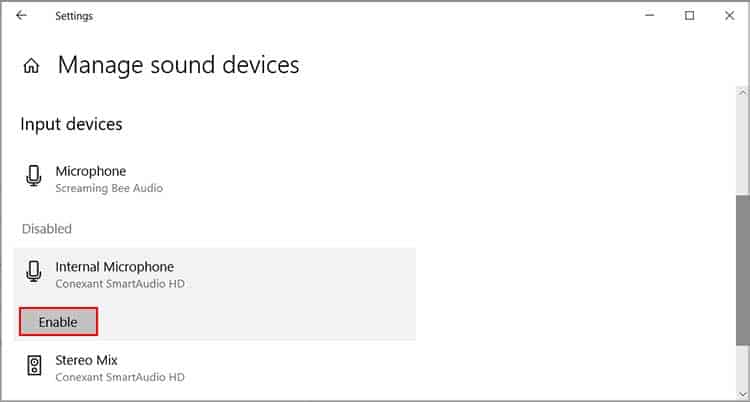Collapse the Internal Microphone entry by its name
This screenshot has width=750, height=402.
(114, 267)
